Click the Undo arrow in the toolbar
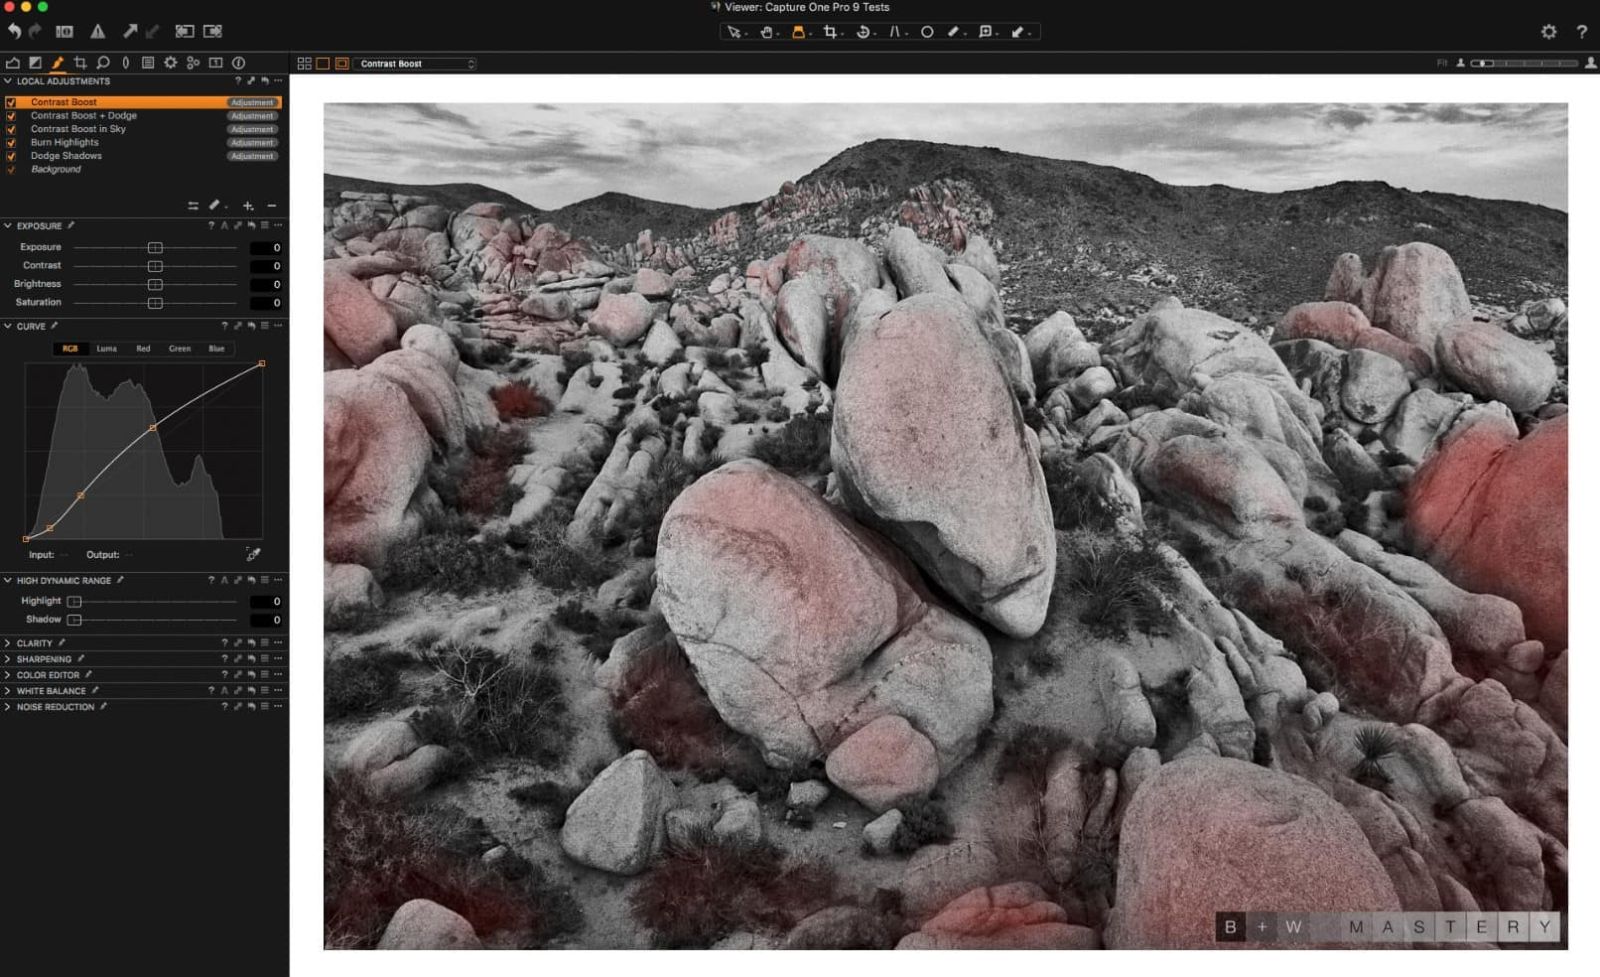 pos(14,31)
